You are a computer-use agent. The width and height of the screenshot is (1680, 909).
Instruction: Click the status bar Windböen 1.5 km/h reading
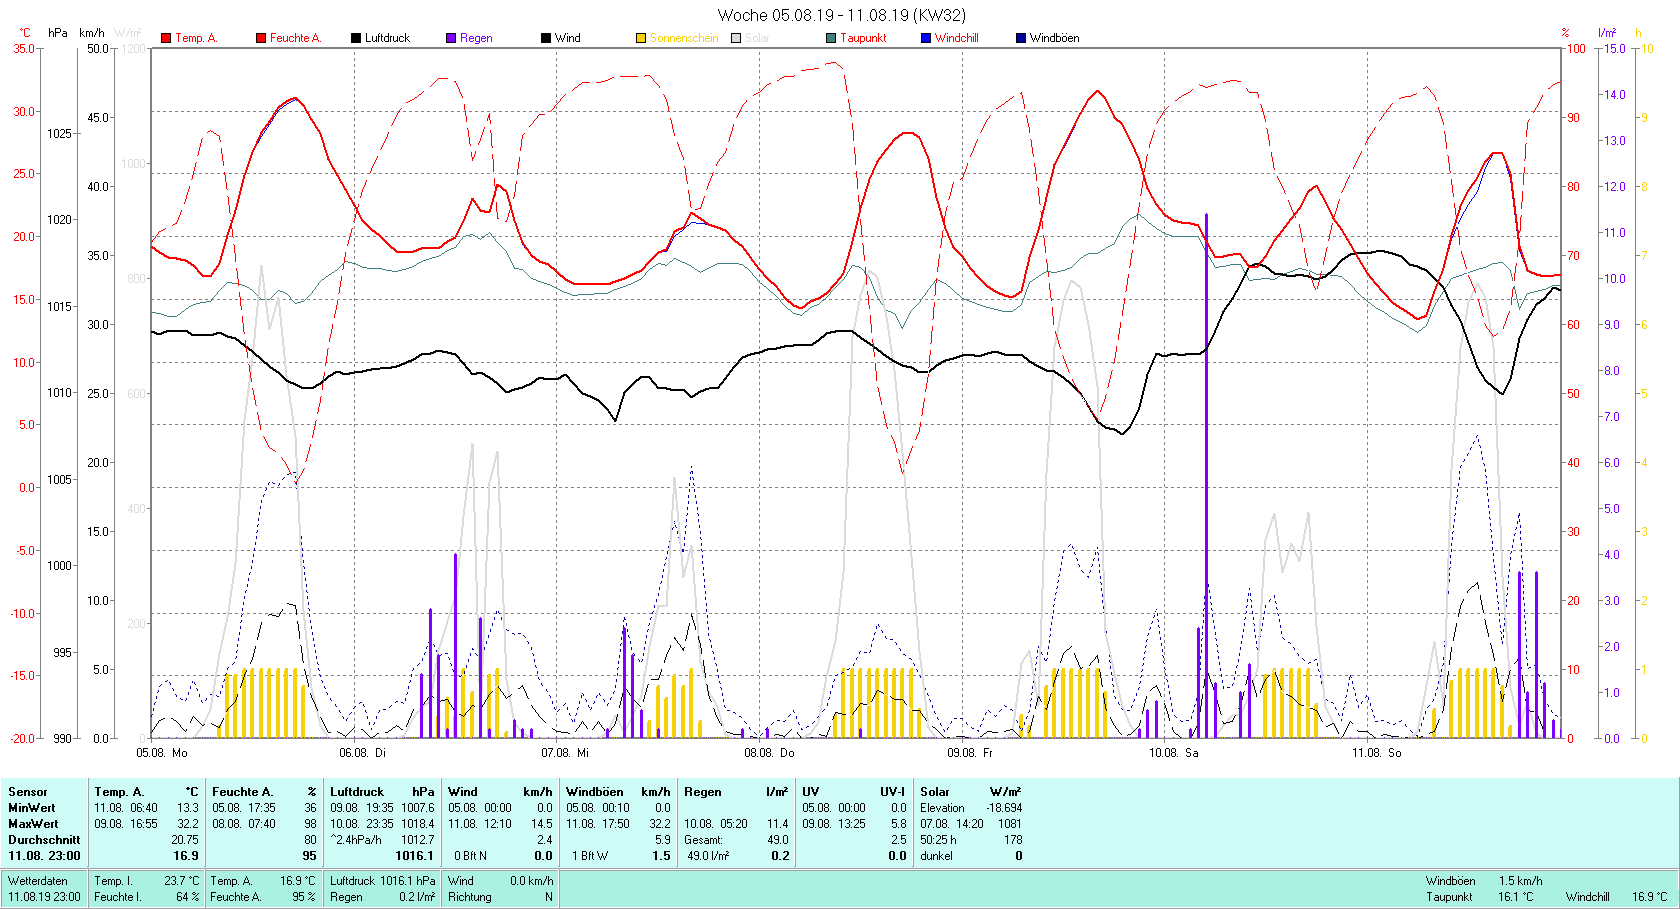[x=1484, y=881]
